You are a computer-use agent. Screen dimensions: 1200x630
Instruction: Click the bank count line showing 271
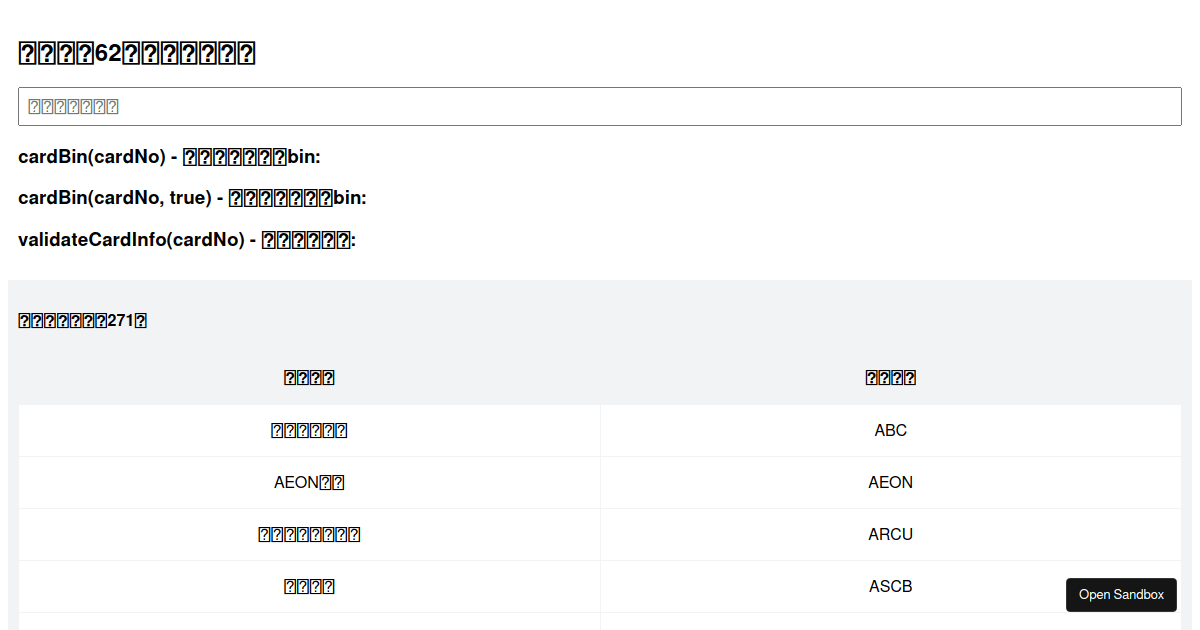(83, 321)
